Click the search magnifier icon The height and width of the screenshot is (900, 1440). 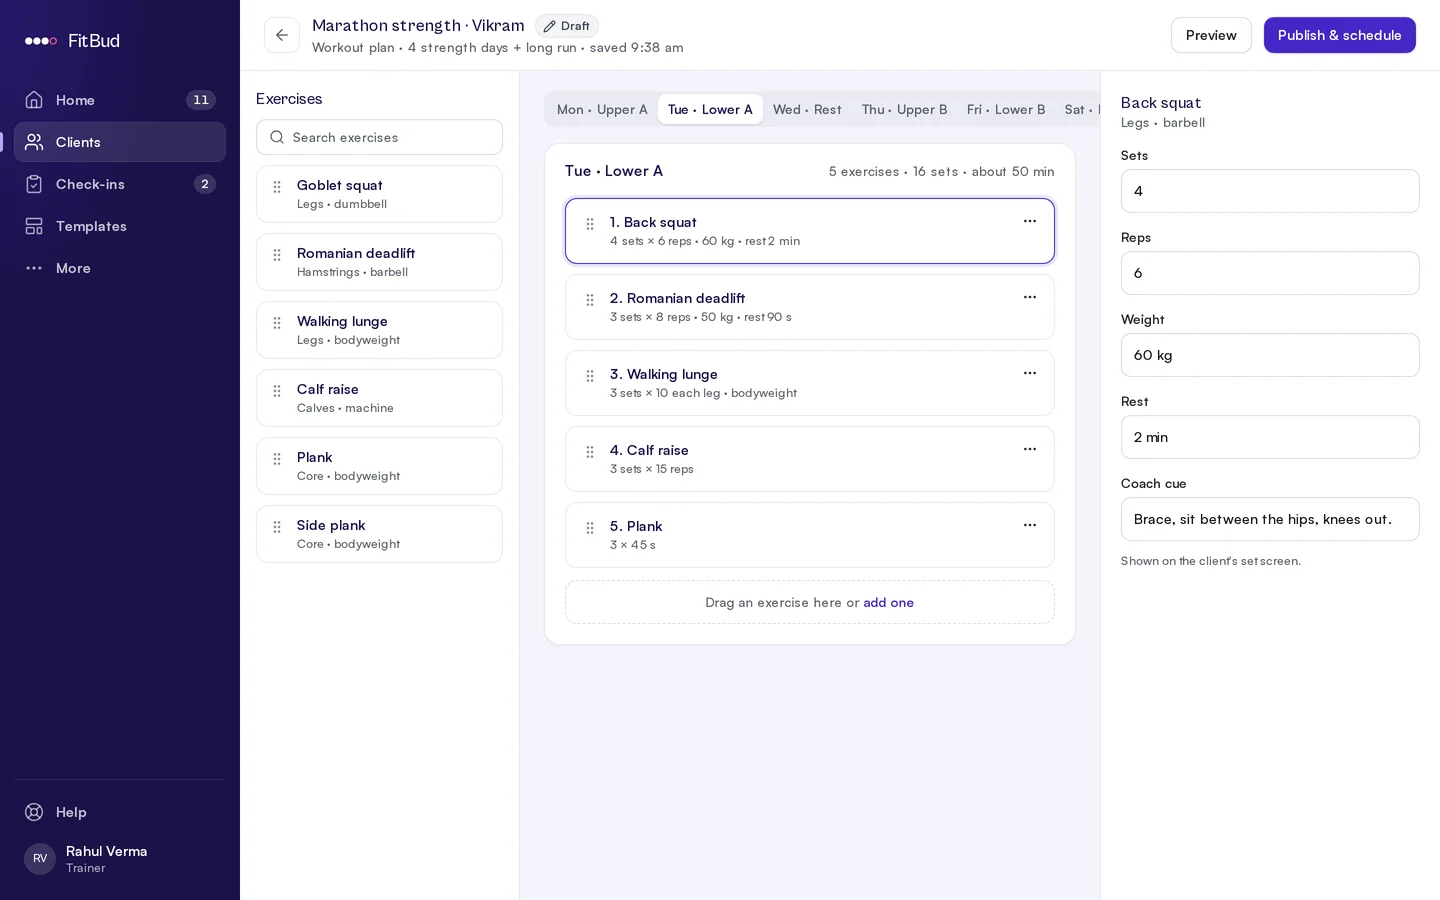277,137
